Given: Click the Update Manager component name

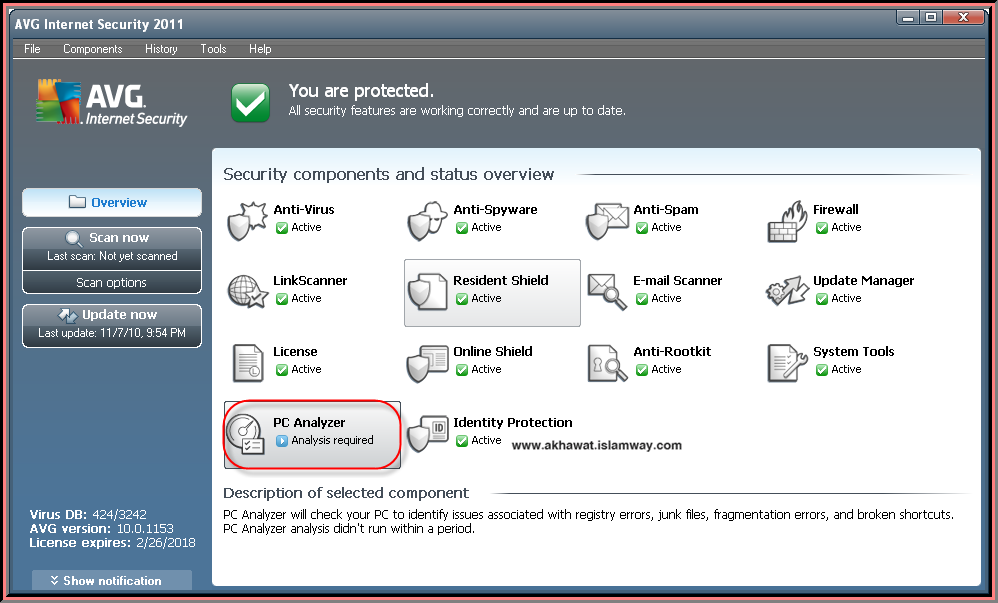Looking at the screenshot, I should pos(864,280).
